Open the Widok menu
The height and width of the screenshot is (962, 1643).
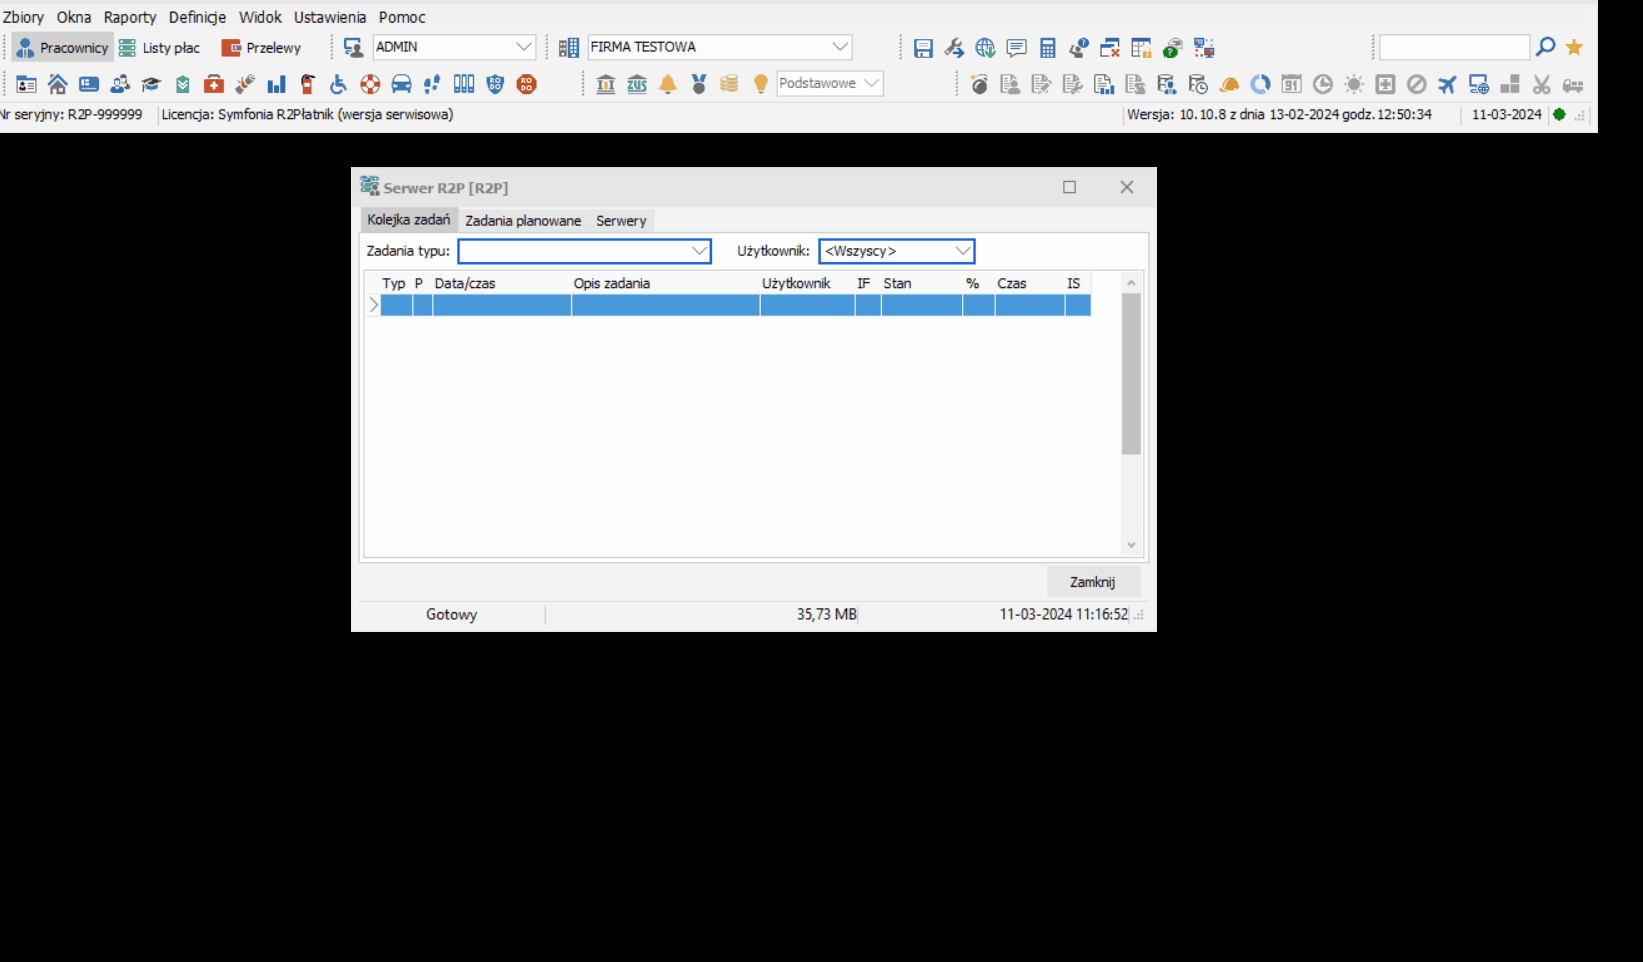[x=260, y=17]
